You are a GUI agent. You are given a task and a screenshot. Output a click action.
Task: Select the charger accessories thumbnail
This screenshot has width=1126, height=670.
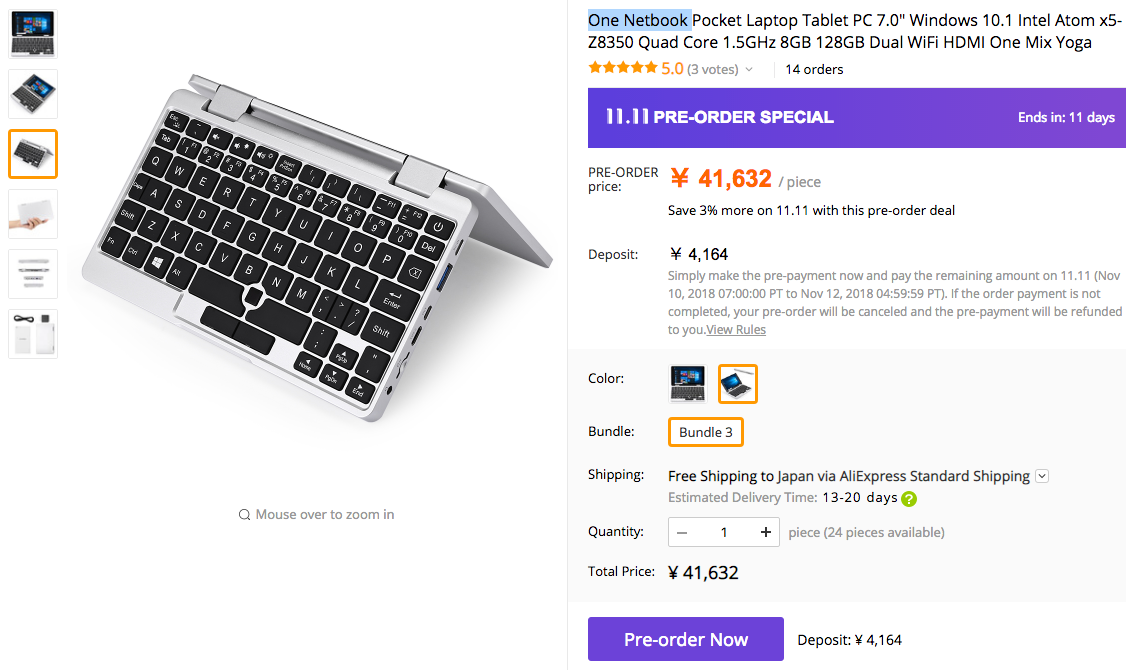pos(33,333)
